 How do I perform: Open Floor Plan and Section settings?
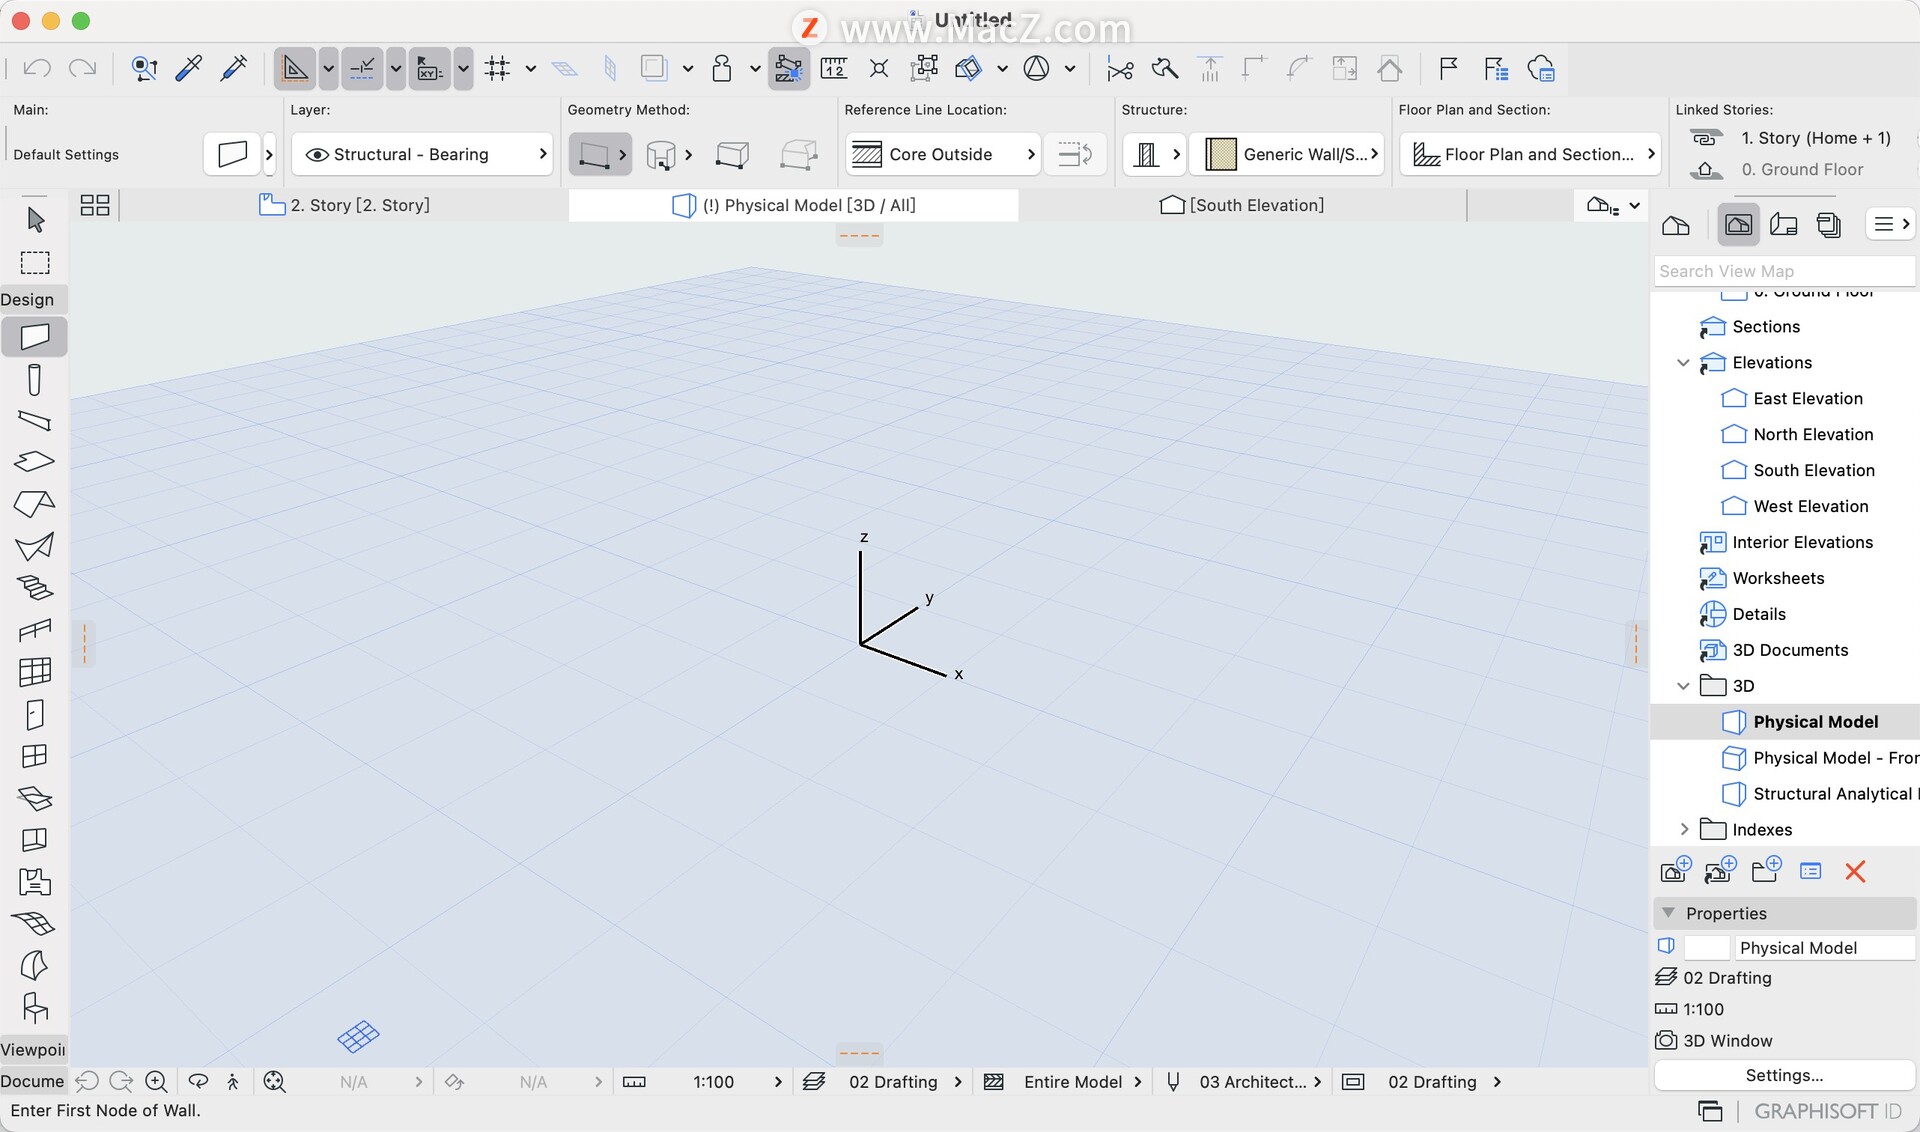[1528, 154]
